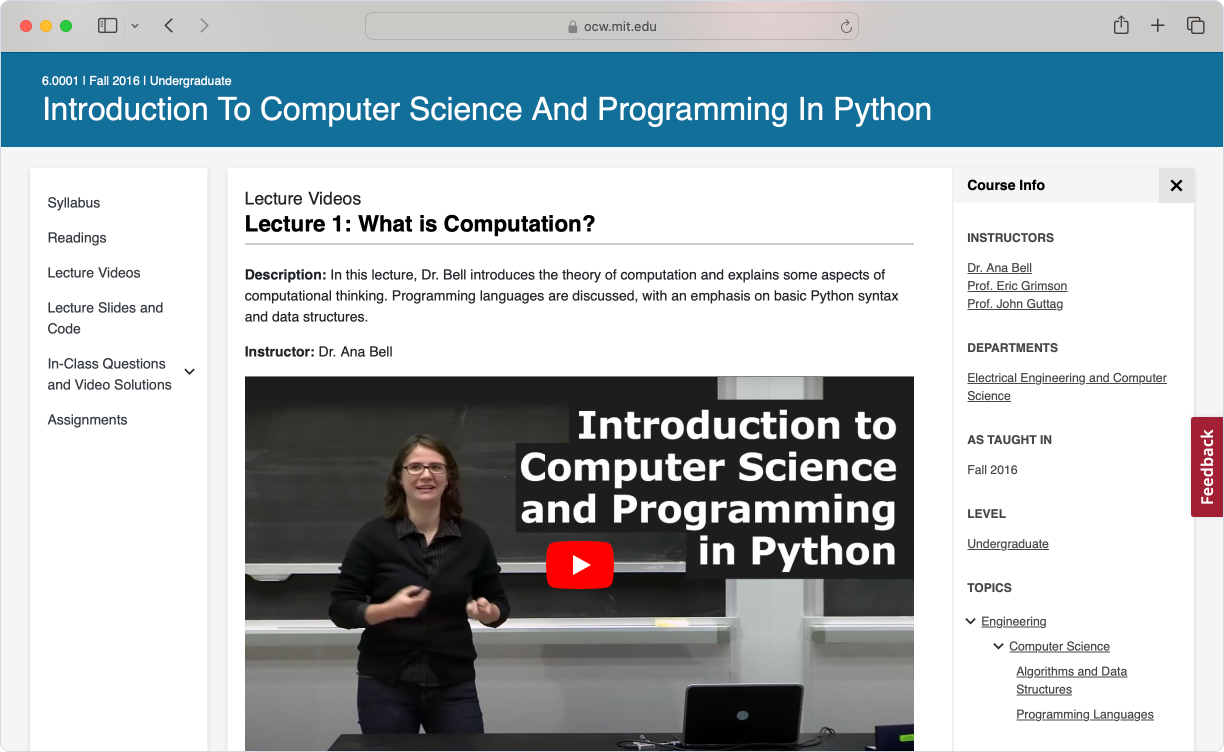The width and height of the screenshot is (1224, 752).
Task: Close the Course Info panel
Action: [1176, 185]
